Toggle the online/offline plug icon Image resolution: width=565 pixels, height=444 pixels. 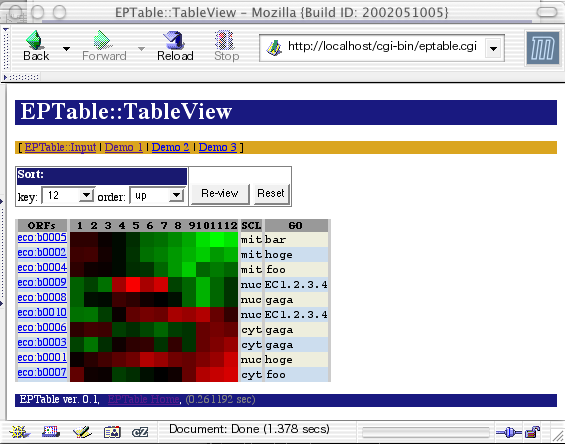coord(508,432)
